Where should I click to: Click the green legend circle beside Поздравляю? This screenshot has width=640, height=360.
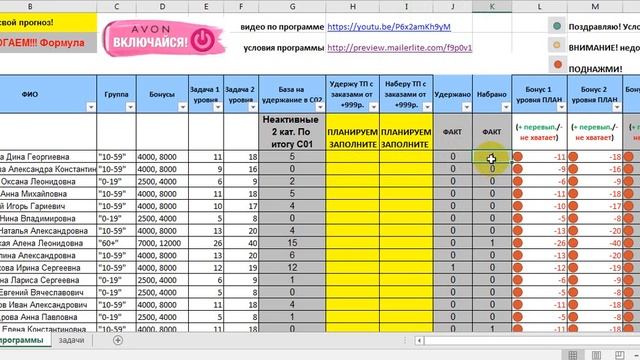pos(557,26)
